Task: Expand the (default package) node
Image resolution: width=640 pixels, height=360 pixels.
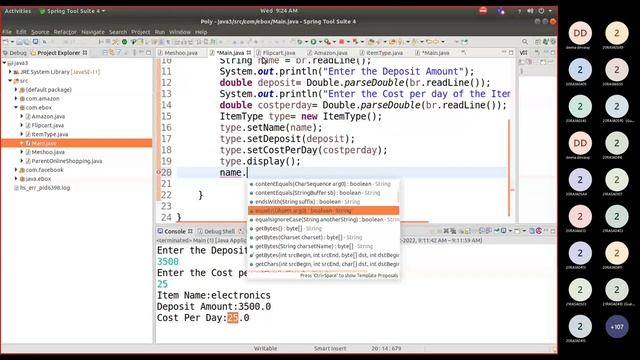Action: [x=16, y=90]
